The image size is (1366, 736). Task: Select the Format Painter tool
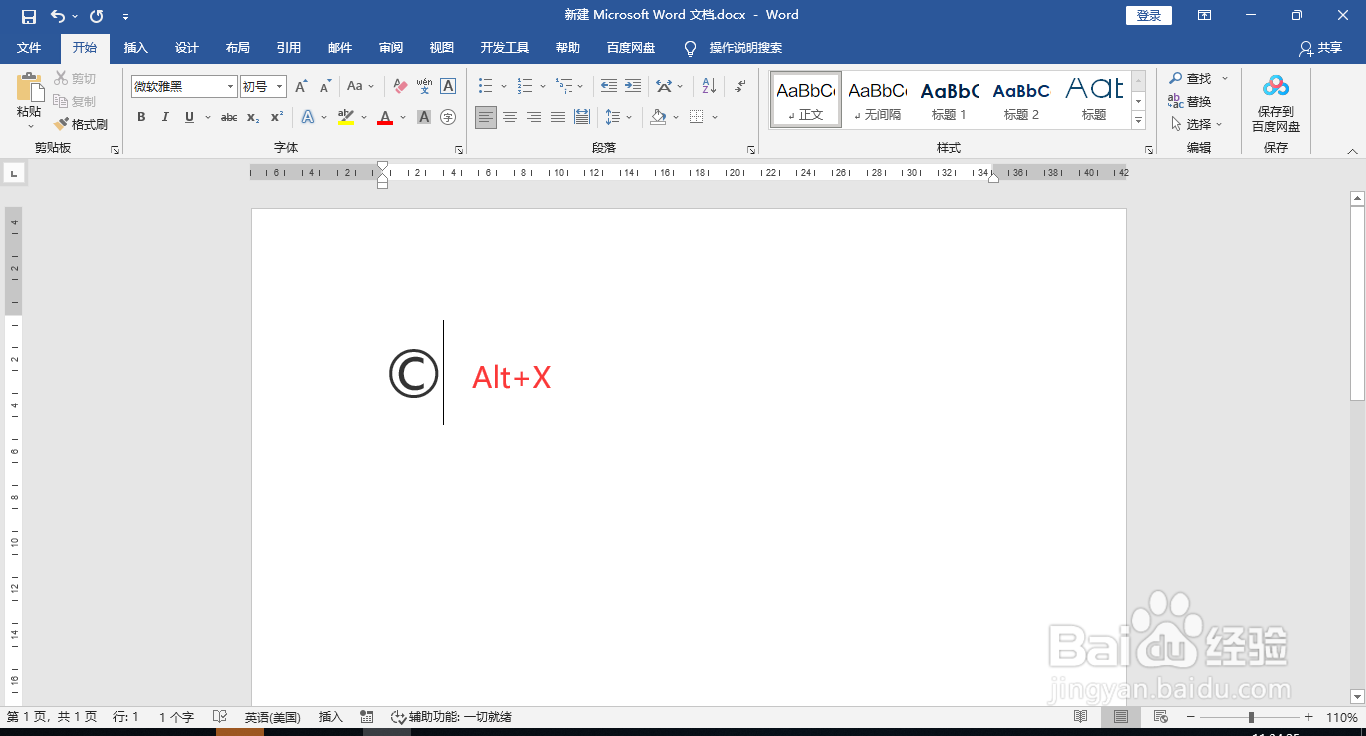click(x=81, y=124)
